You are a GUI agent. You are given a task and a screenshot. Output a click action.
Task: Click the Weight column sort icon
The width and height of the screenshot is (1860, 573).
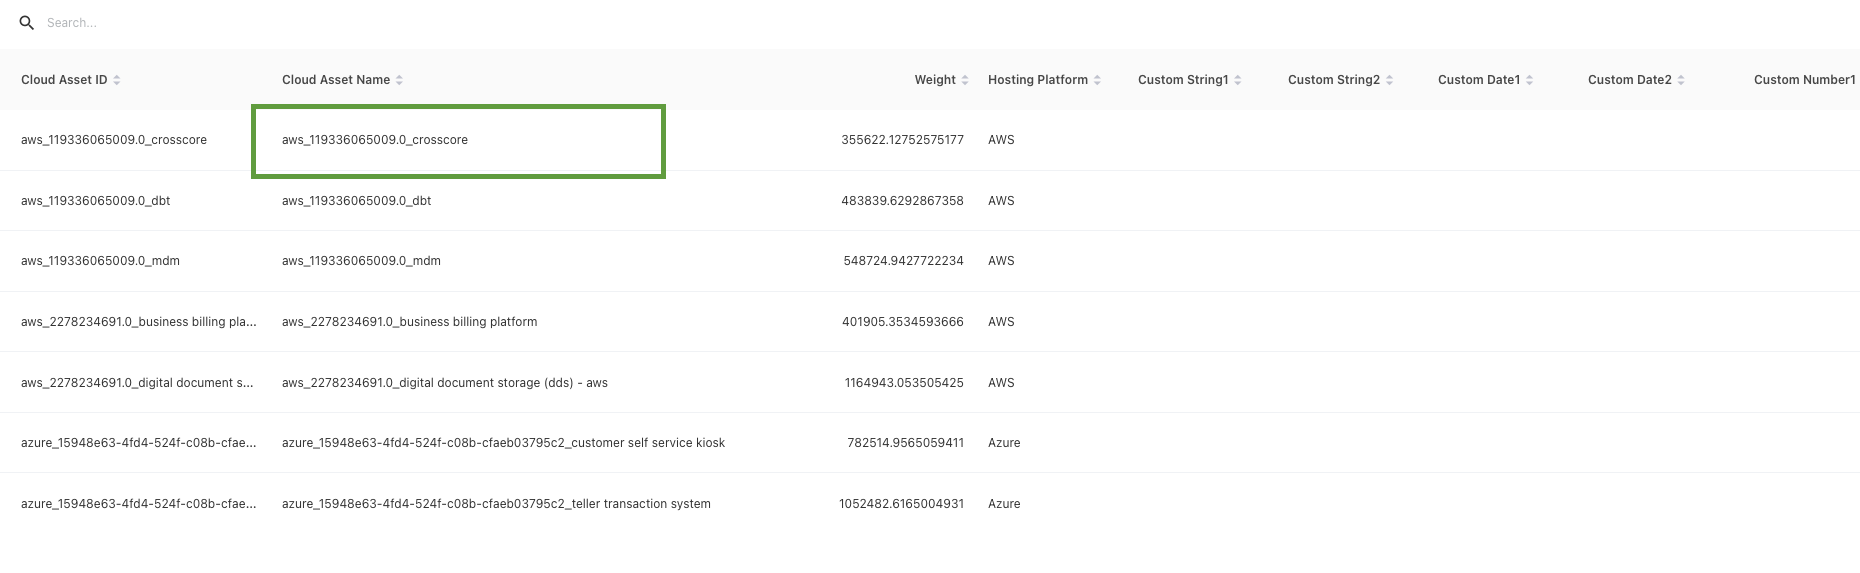coord(965,80)
